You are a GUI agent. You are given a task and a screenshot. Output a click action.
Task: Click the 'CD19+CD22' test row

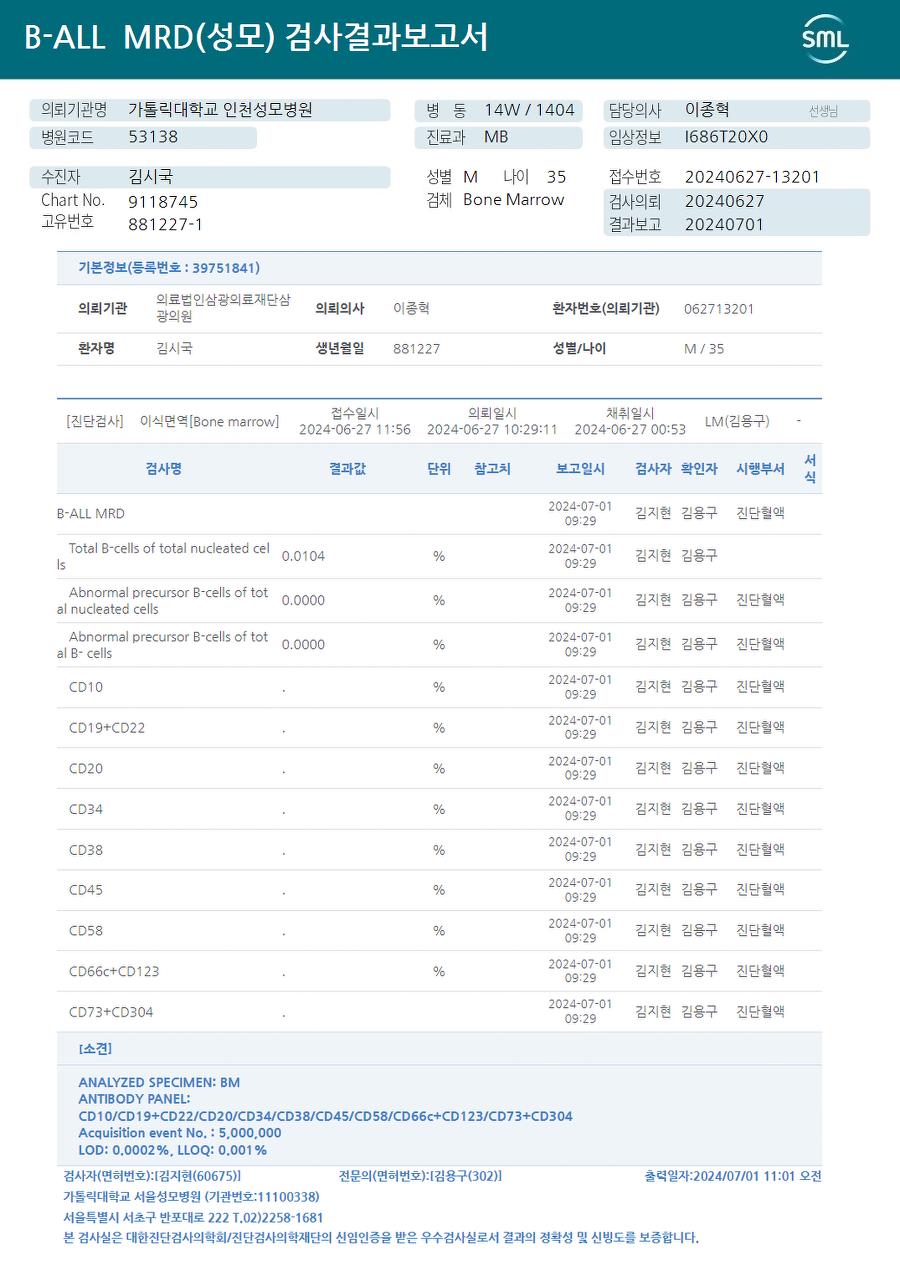[439, 728]
